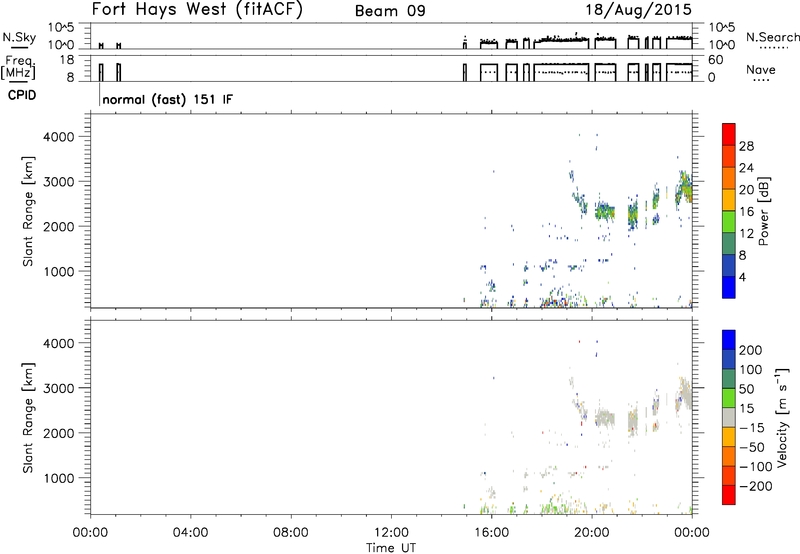Click the 'Power [dB]' color bar label
This screenshot has height=554, width=800.
(764, 212)
